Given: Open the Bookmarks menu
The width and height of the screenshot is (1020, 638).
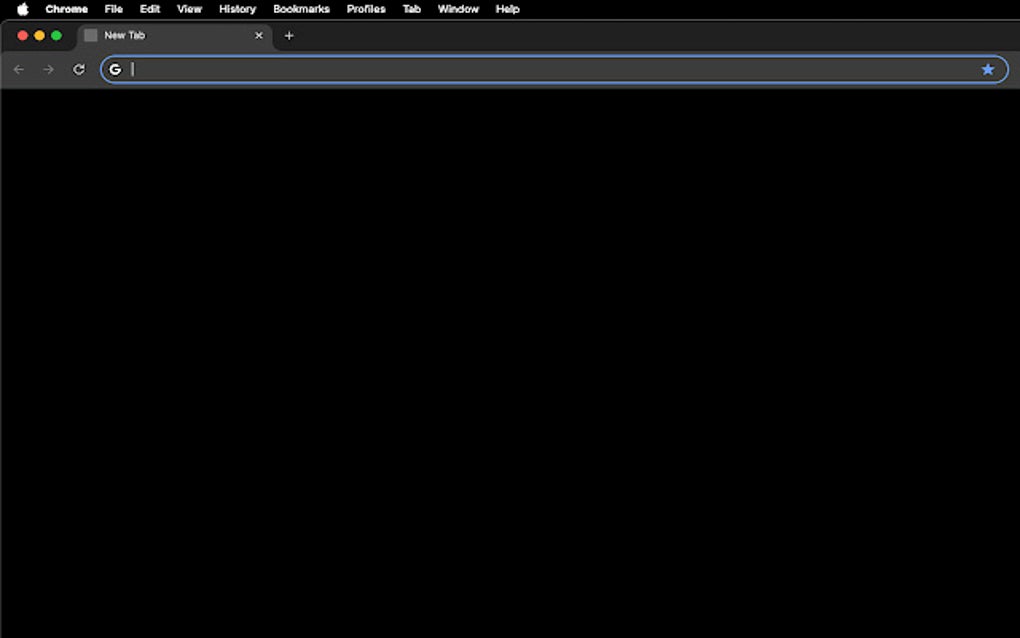Looking at the screenshot, I should click(x=301, y=9).
